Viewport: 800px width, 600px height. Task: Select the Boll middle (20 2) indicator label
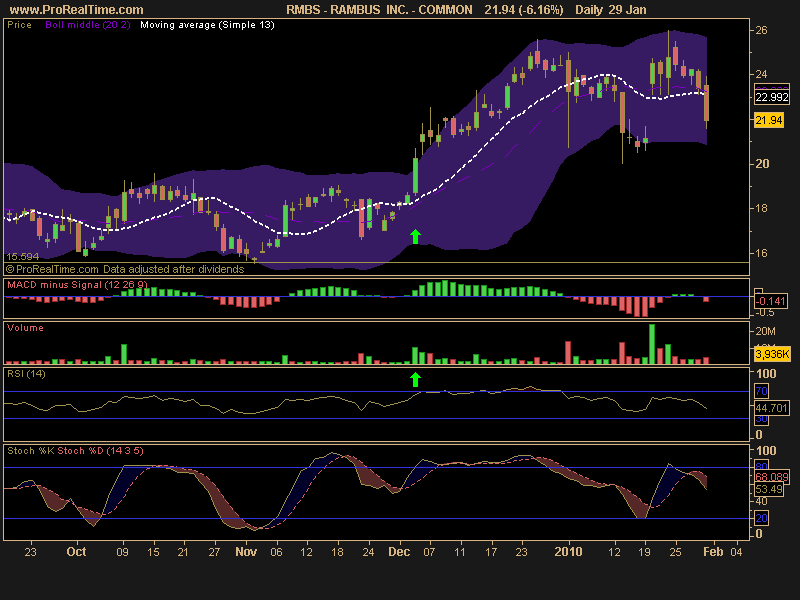(88, 25)
